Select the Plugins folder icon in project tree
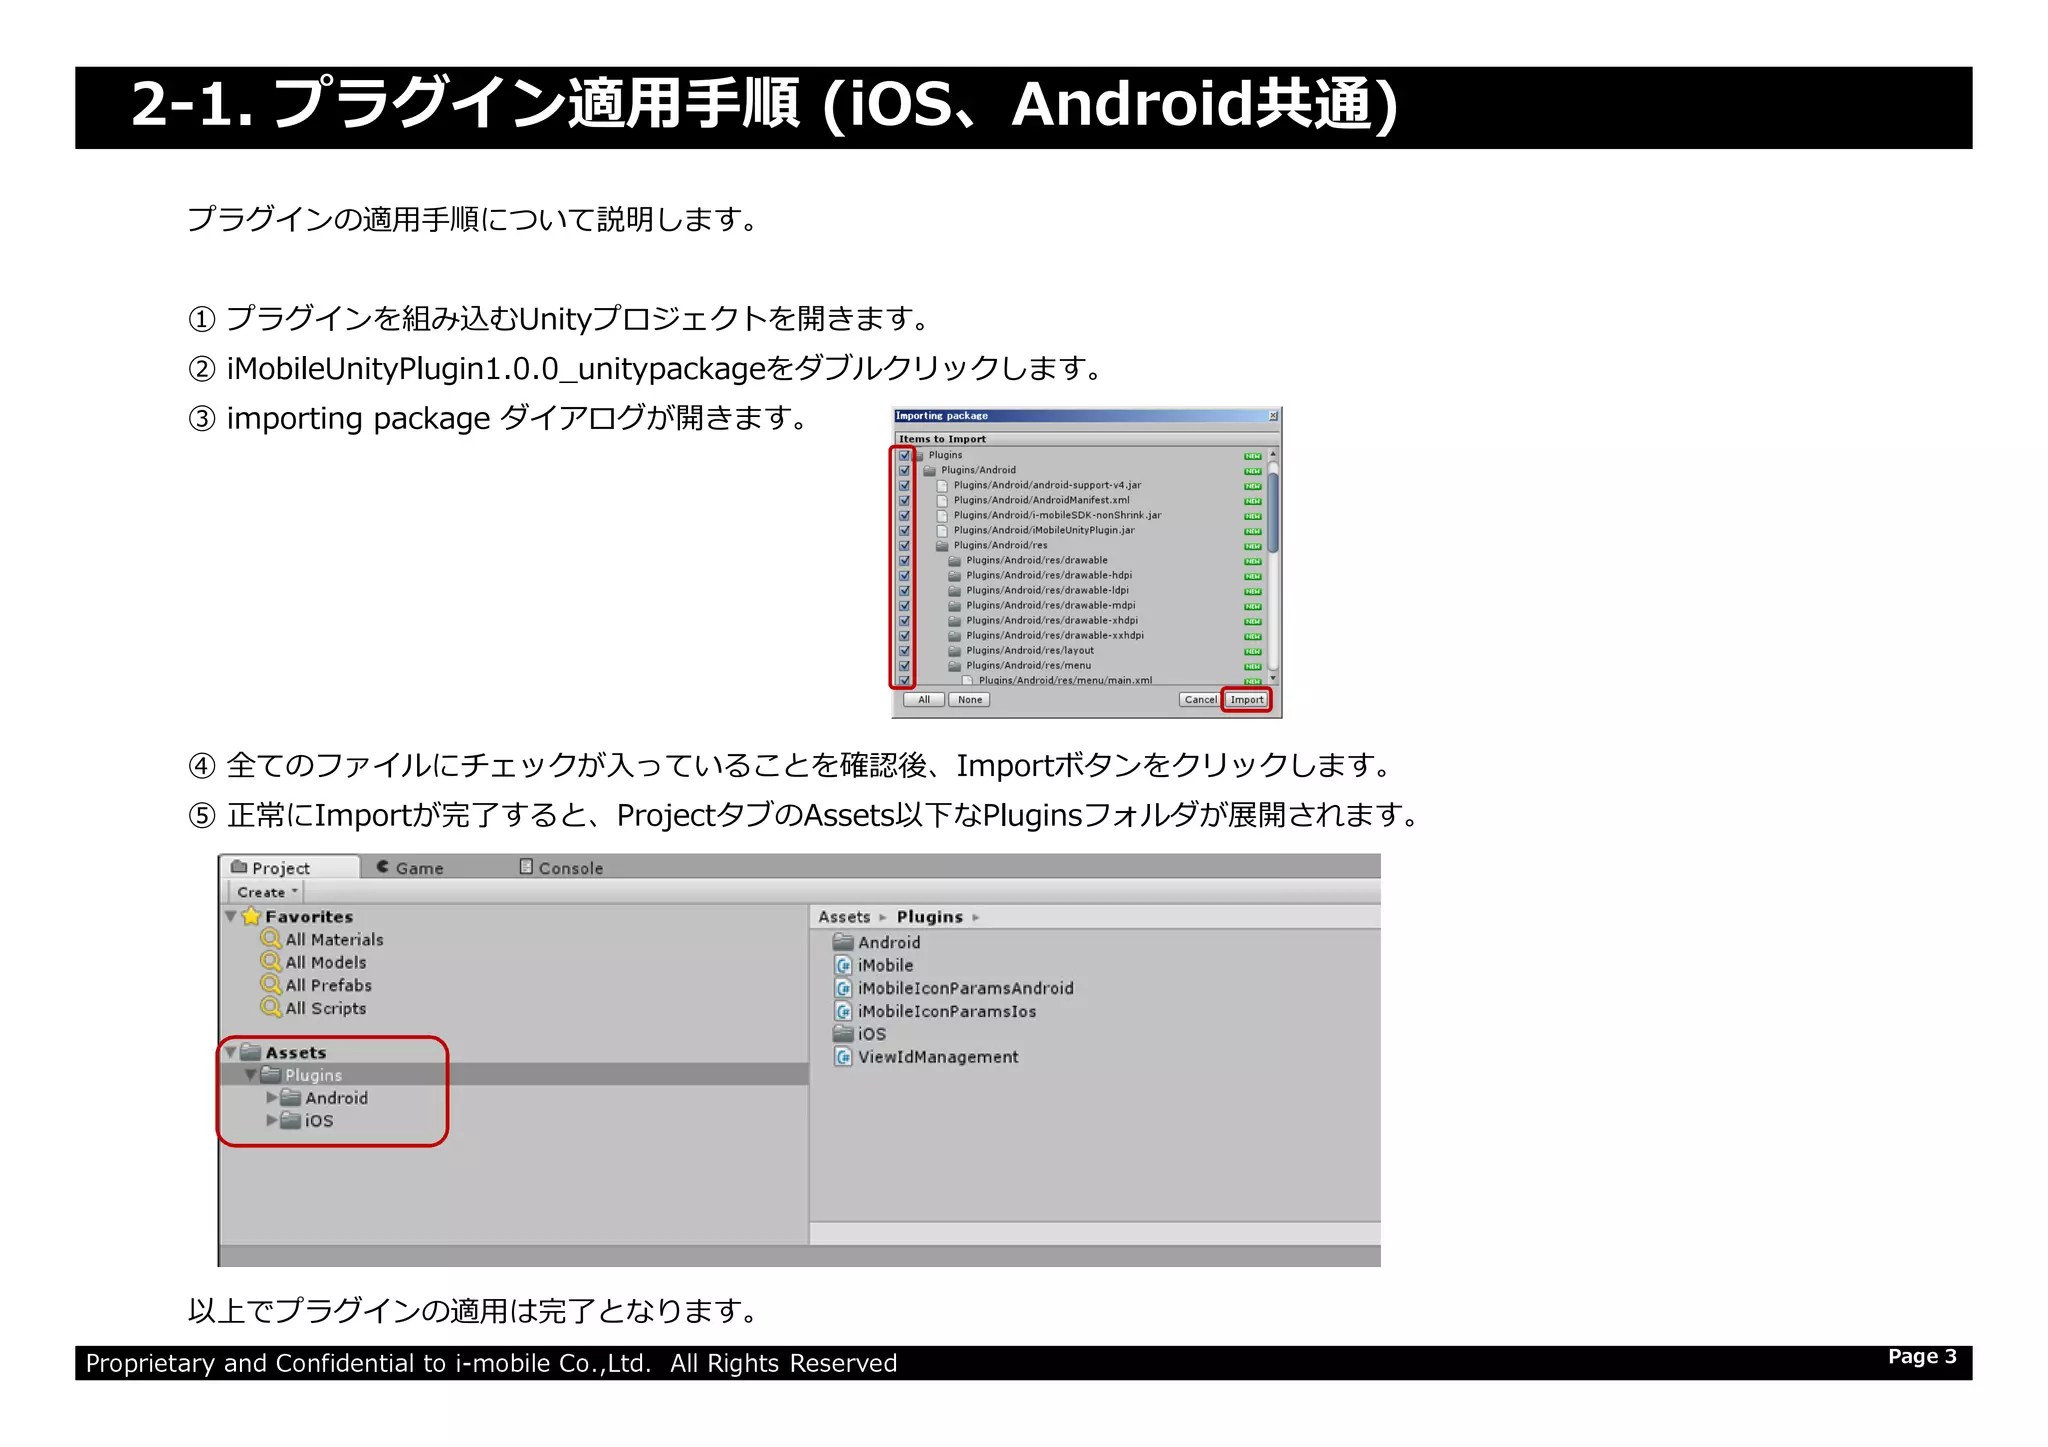 point(271,1075)
